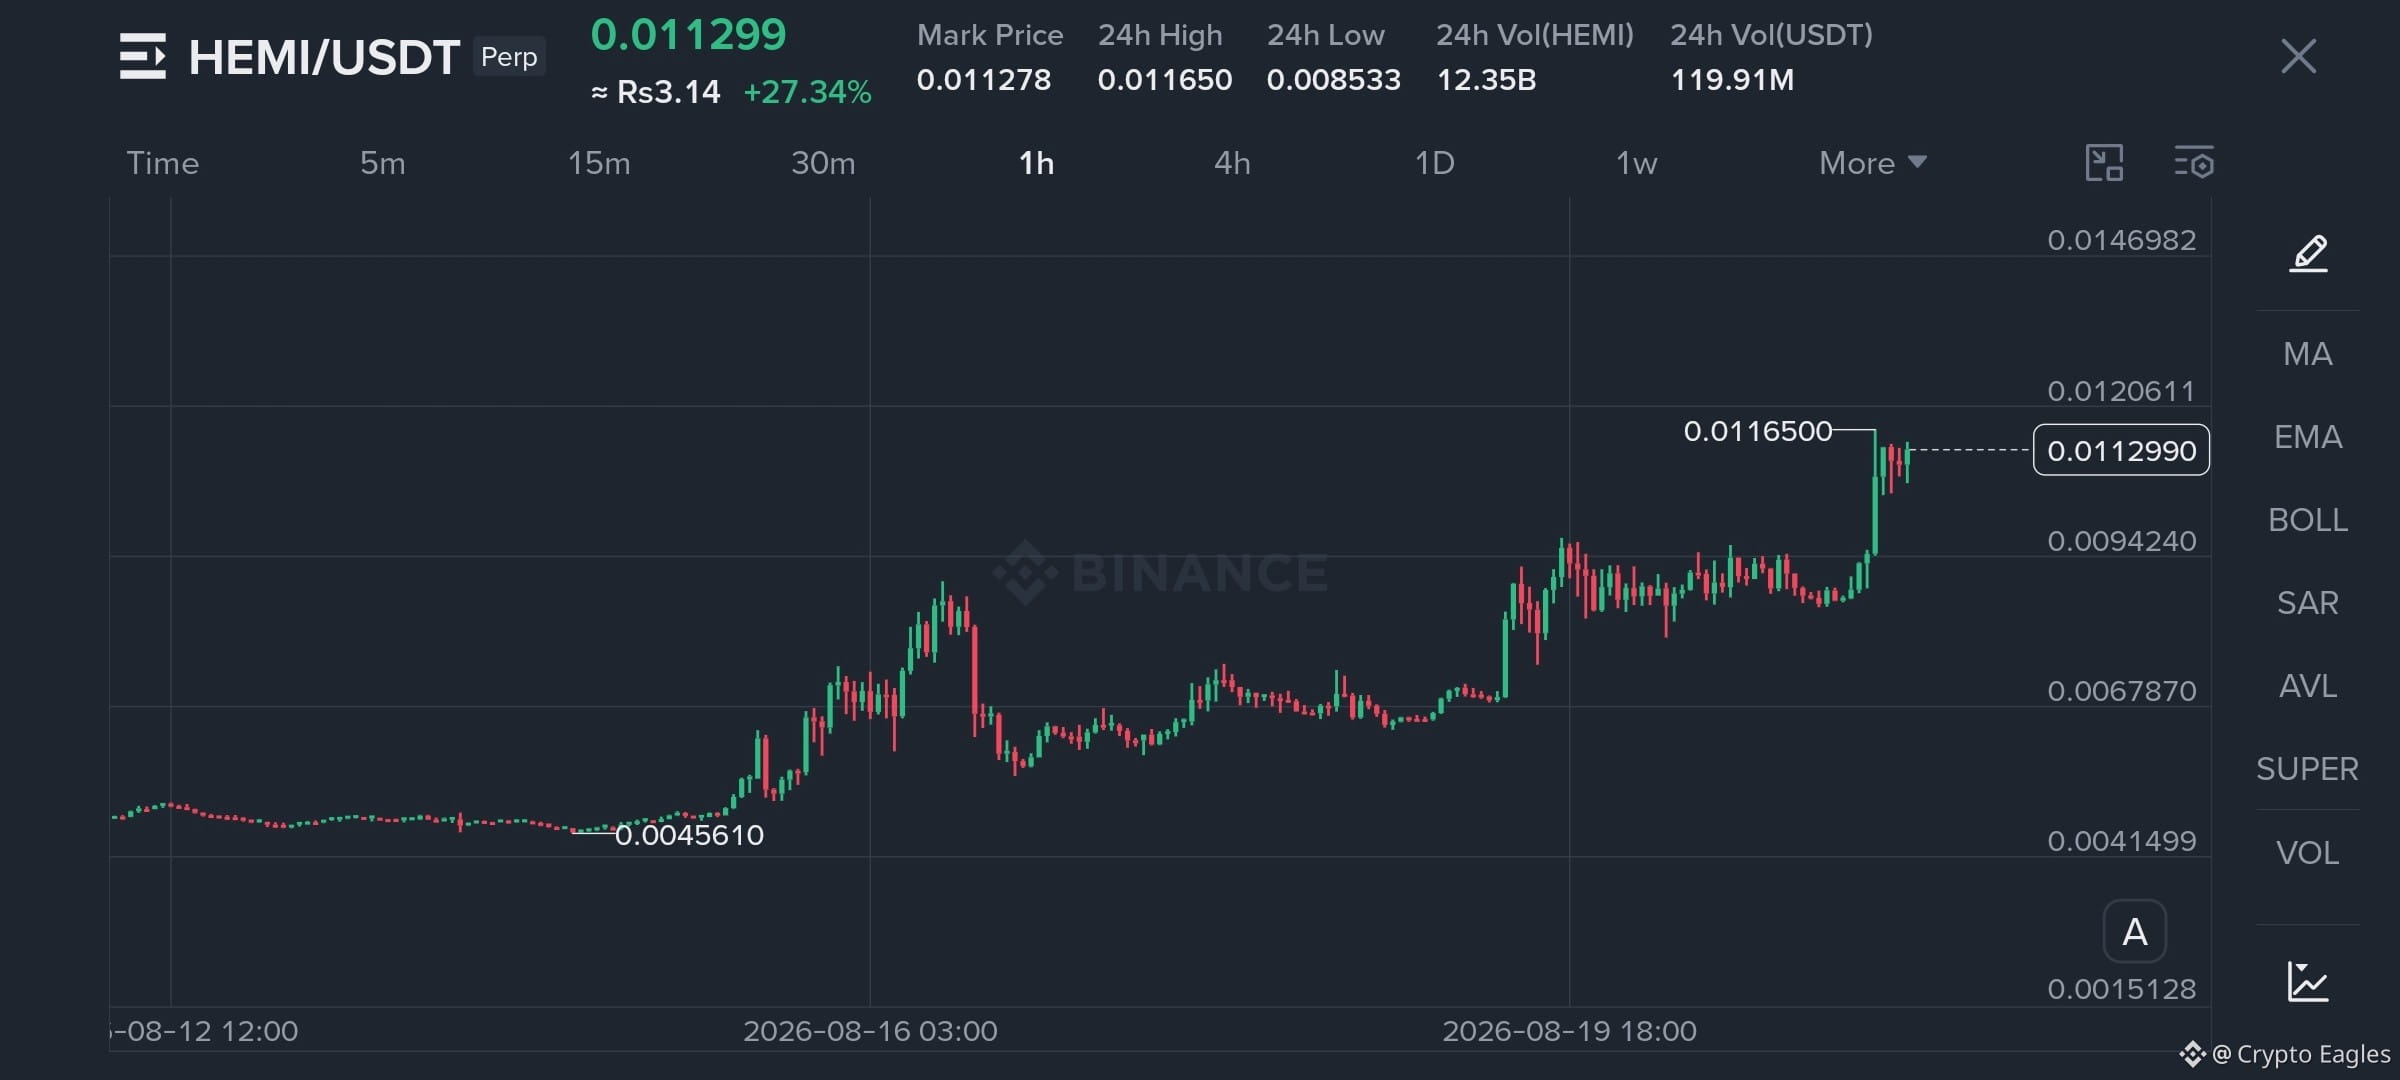Click the Mark Price value 0.011278
The width and height of the screenshot is (2400, 1080).
coord(984,80)
